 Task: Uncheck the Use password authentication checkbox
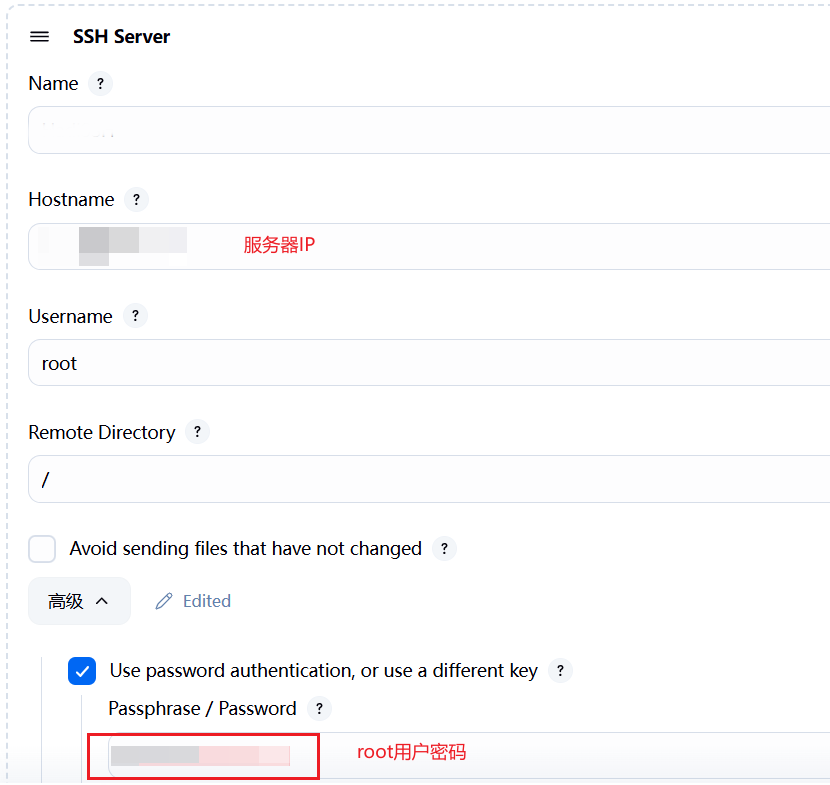[82, 671]
